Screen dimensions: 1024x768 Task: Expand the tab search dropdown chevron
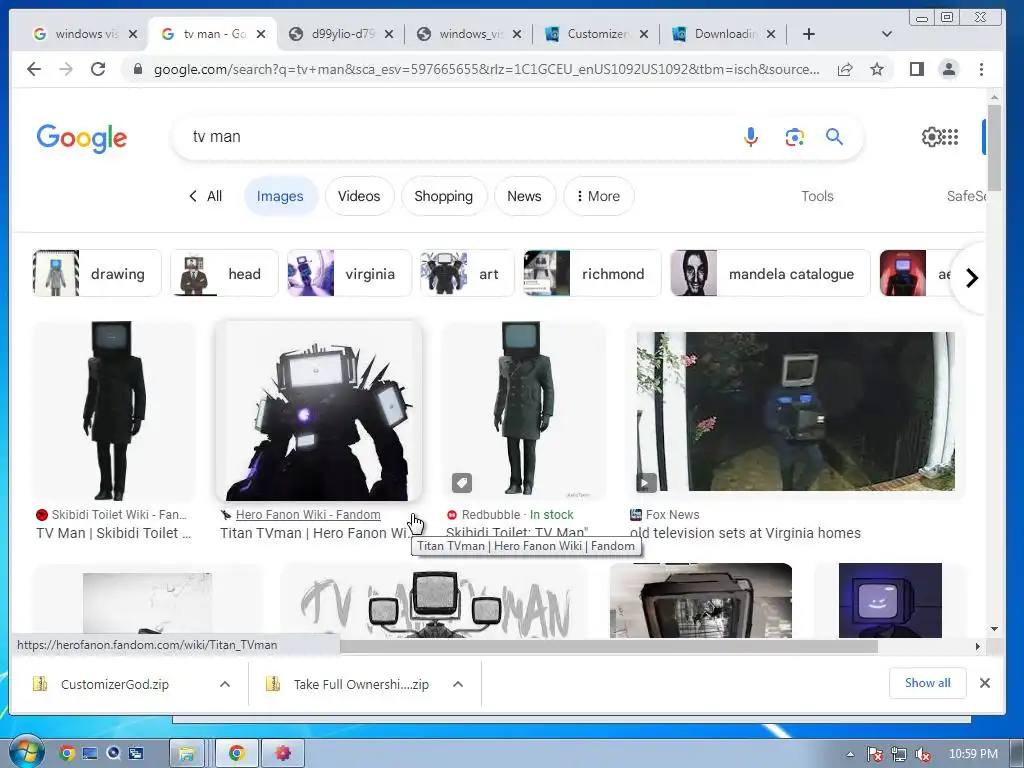(886, 34)
